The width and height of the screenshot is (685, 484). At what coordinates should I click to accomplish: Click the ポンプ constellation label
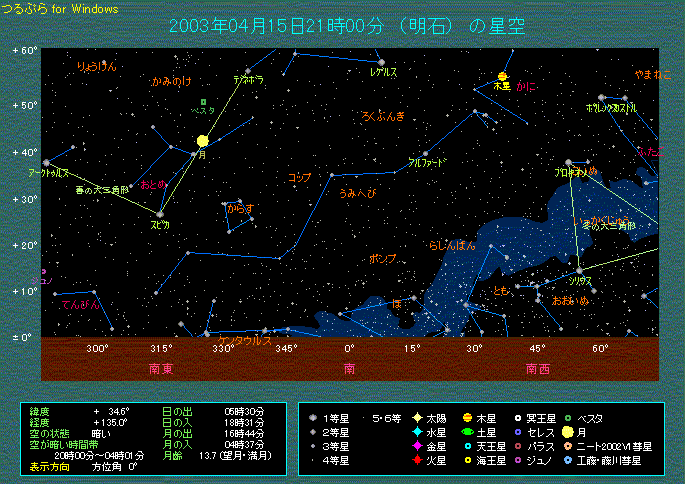coord(383,259)
